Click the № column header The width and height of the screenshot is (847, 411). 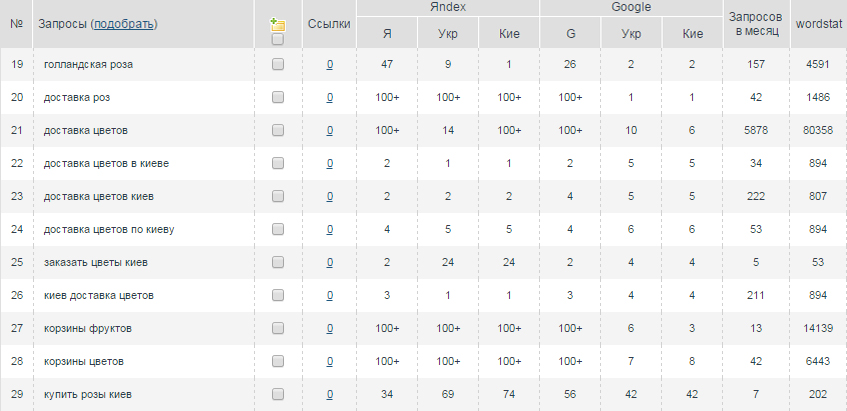click(x=16, y=24)
